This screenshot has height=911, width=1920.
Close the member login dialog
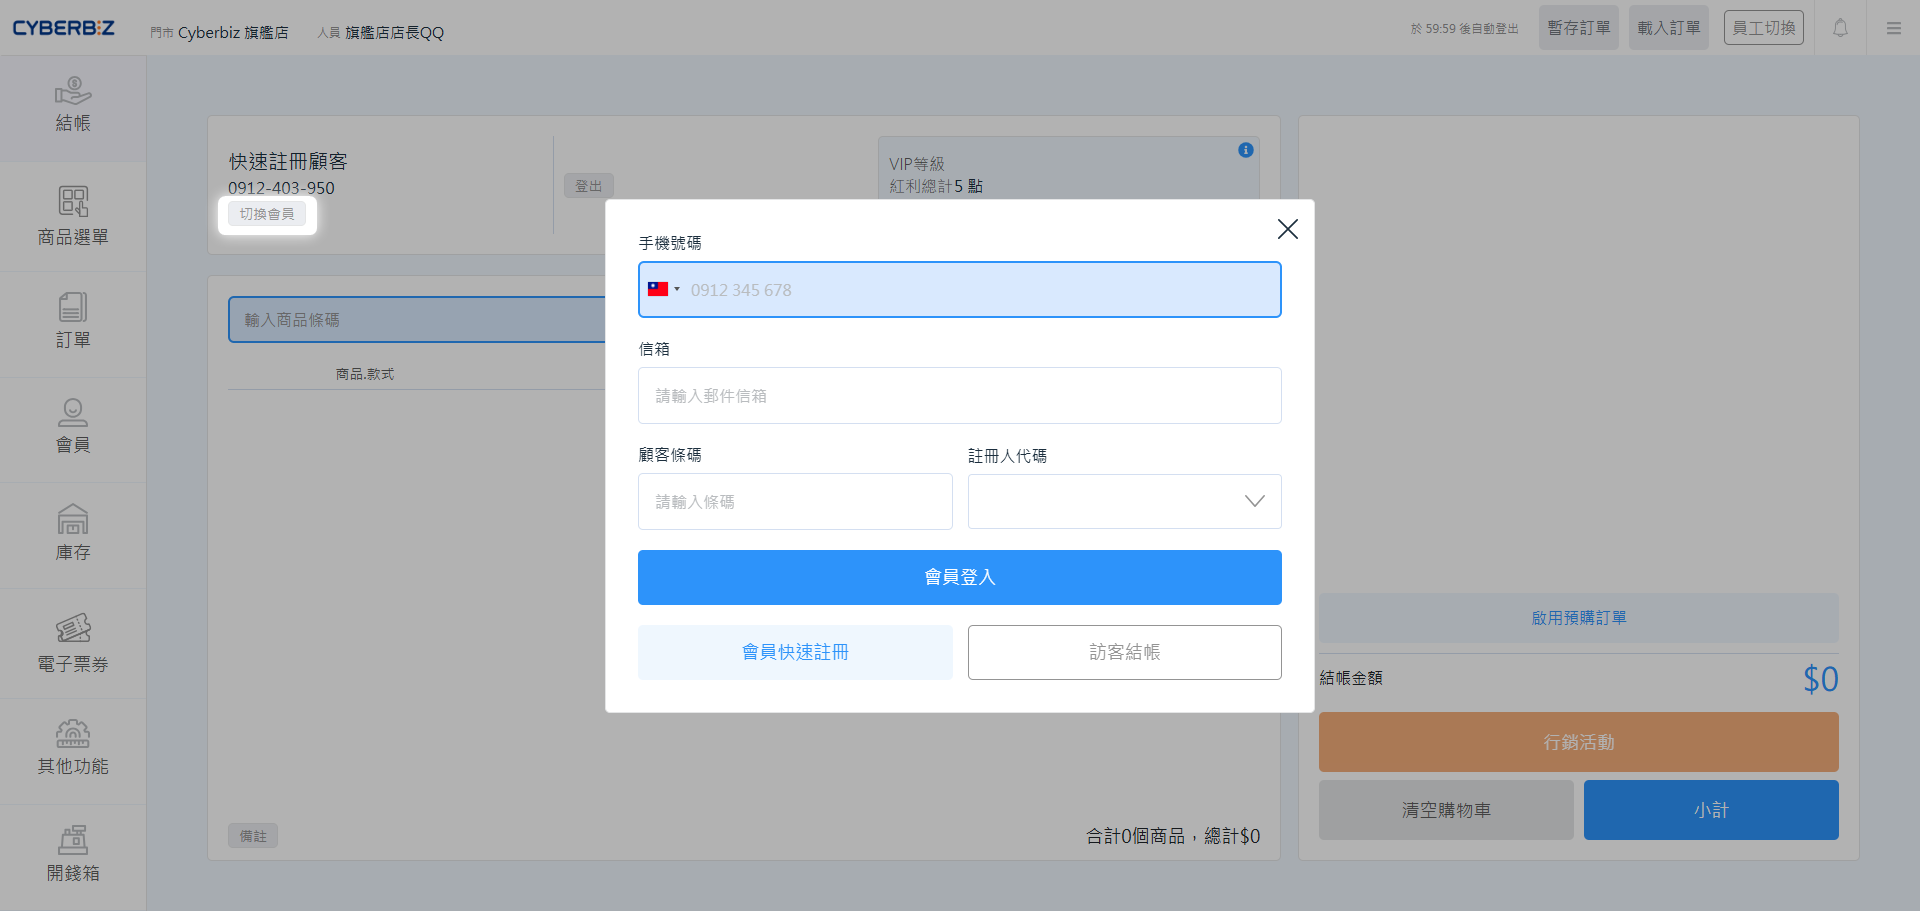coord(1287,229)
